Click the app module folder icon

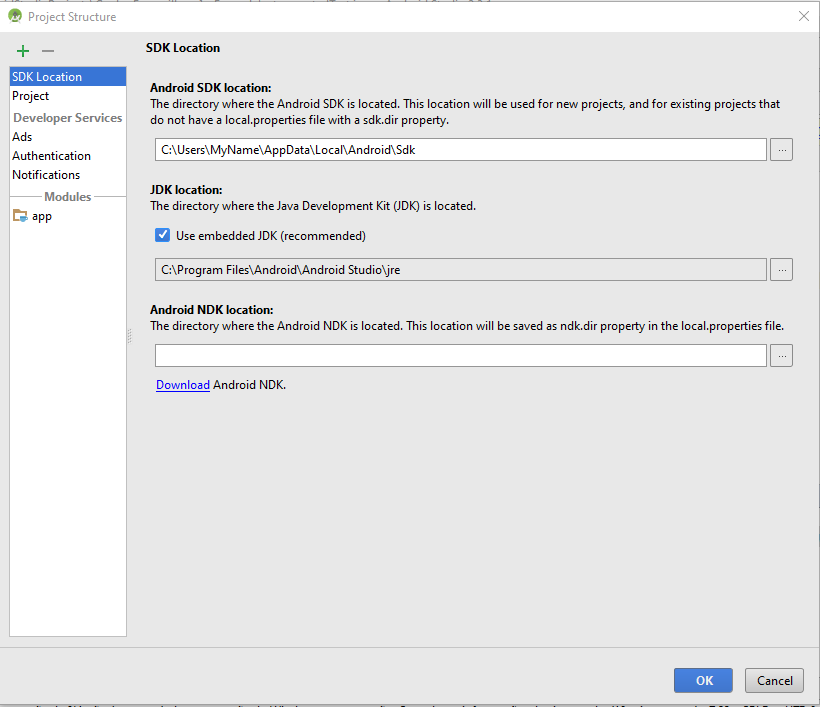pyautogui.click(x=20, y=216)
